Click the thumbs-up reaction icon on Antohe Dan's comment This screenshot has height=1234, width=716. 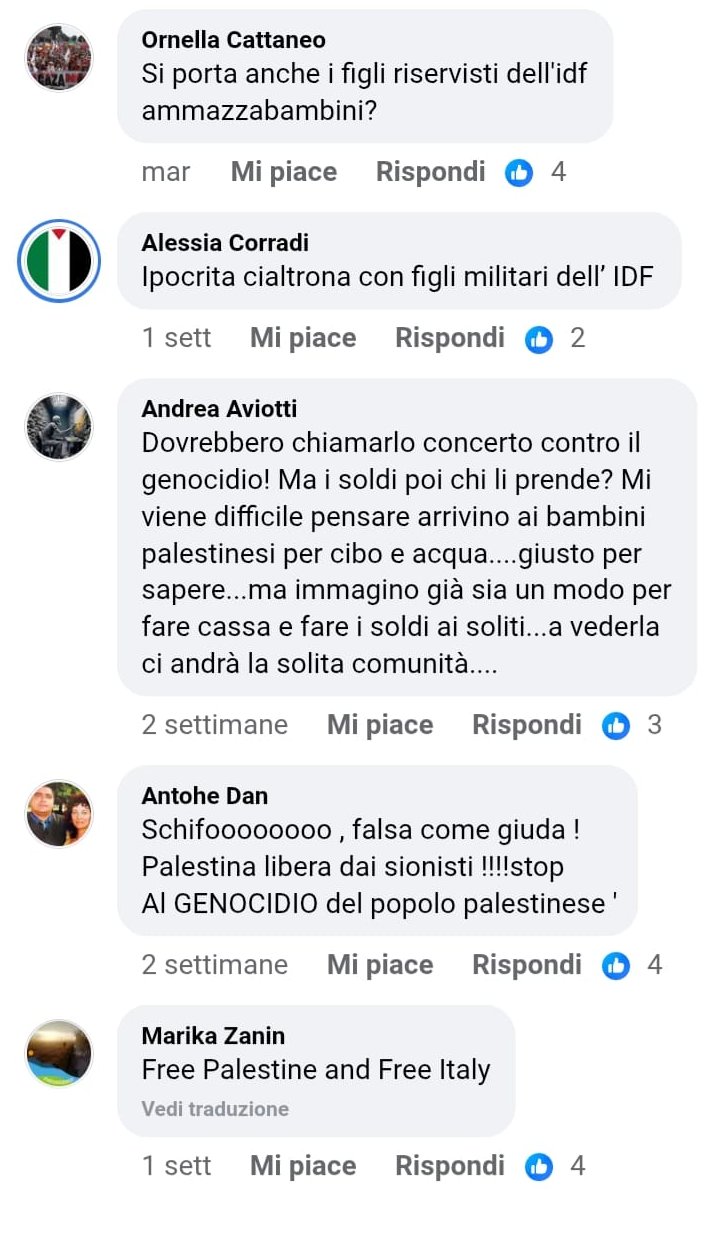pos(616,966)
